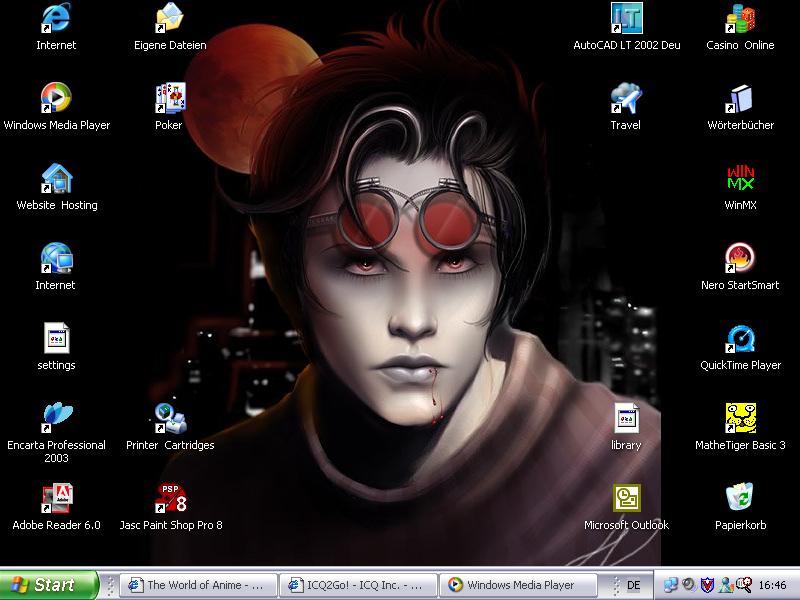Click the MSN Messenger tray icon
This screenshot has width=800, height=600.
(725, 585)
